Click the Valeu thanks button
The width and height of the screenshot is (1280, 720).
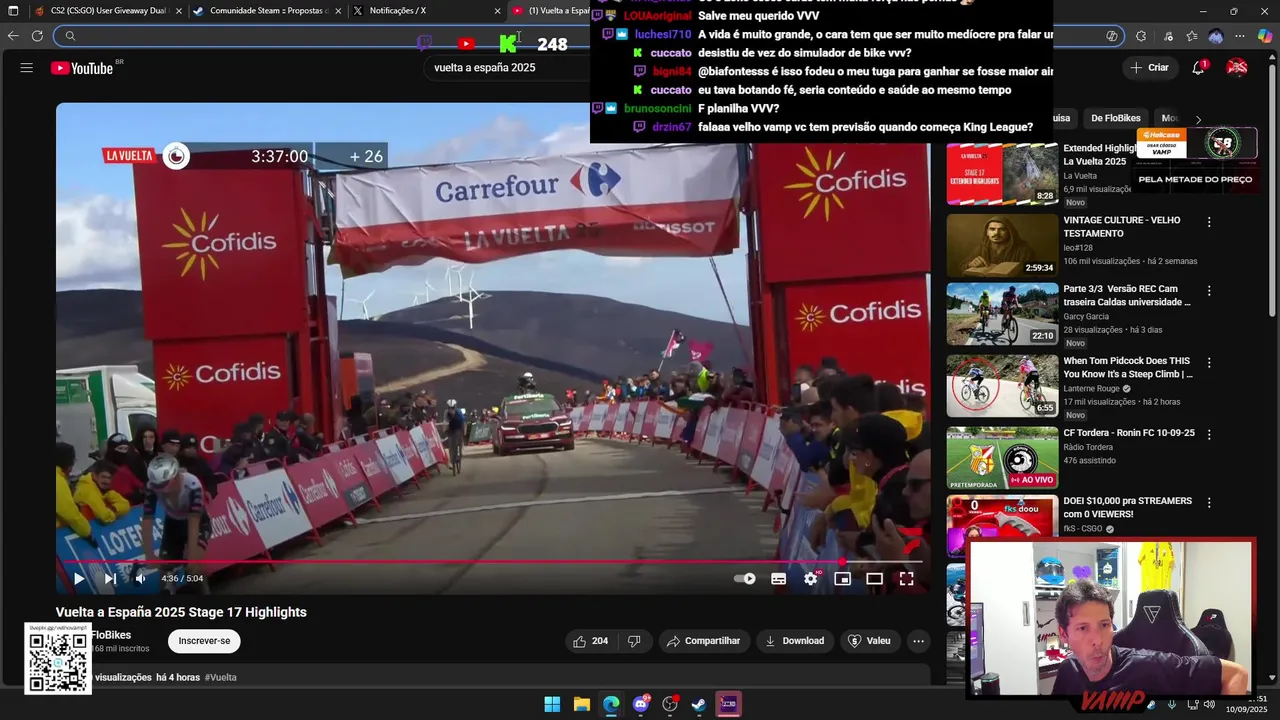[869, 641]
